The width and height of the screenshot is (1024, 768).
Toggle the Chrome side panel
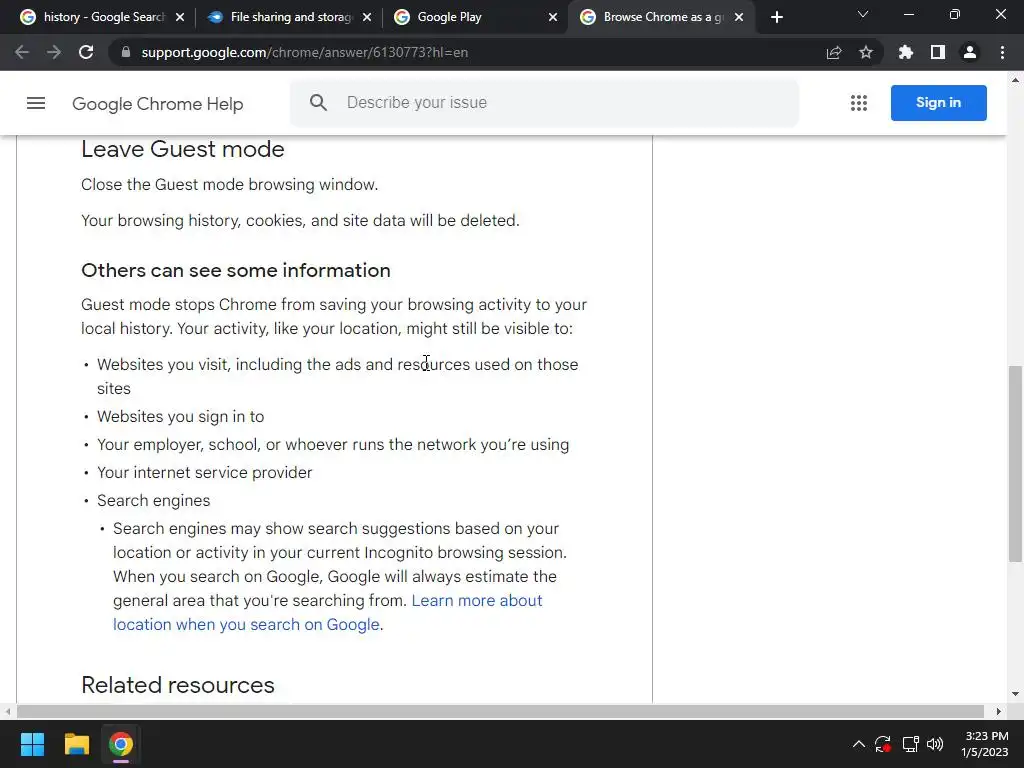pos(938,52)
